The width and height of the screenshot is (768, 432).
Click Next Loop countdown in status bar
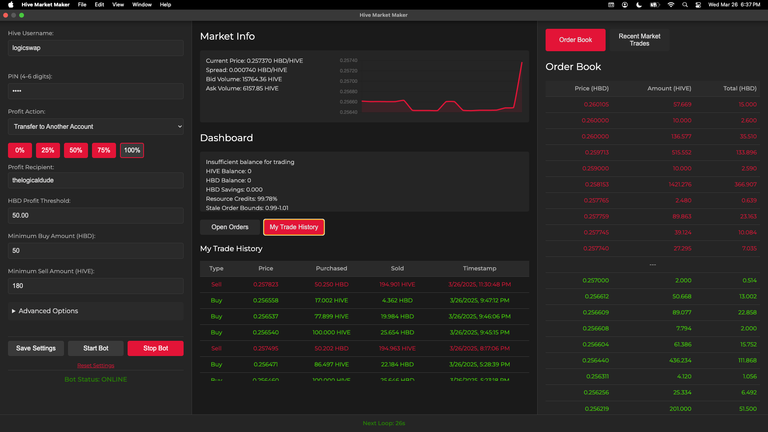pyautogui.click(x=384, y=423)
